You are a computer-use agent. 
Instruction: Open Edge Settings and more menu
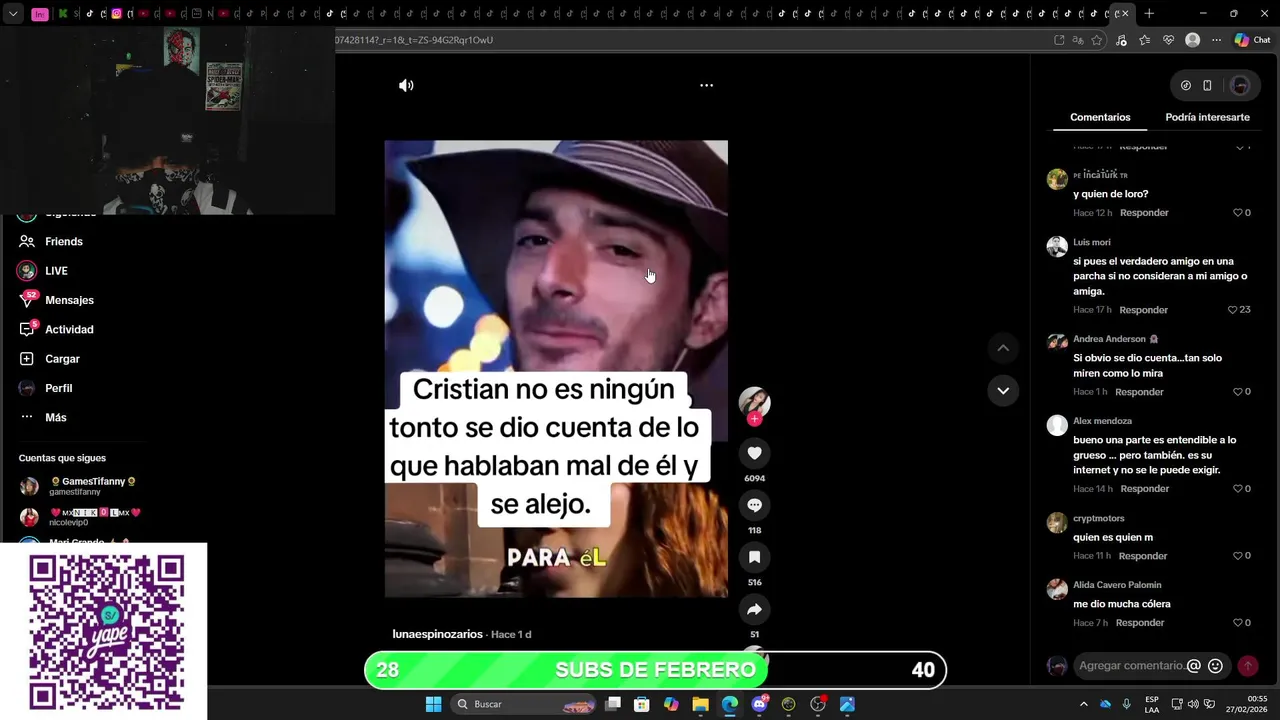tap(1216, 40)
